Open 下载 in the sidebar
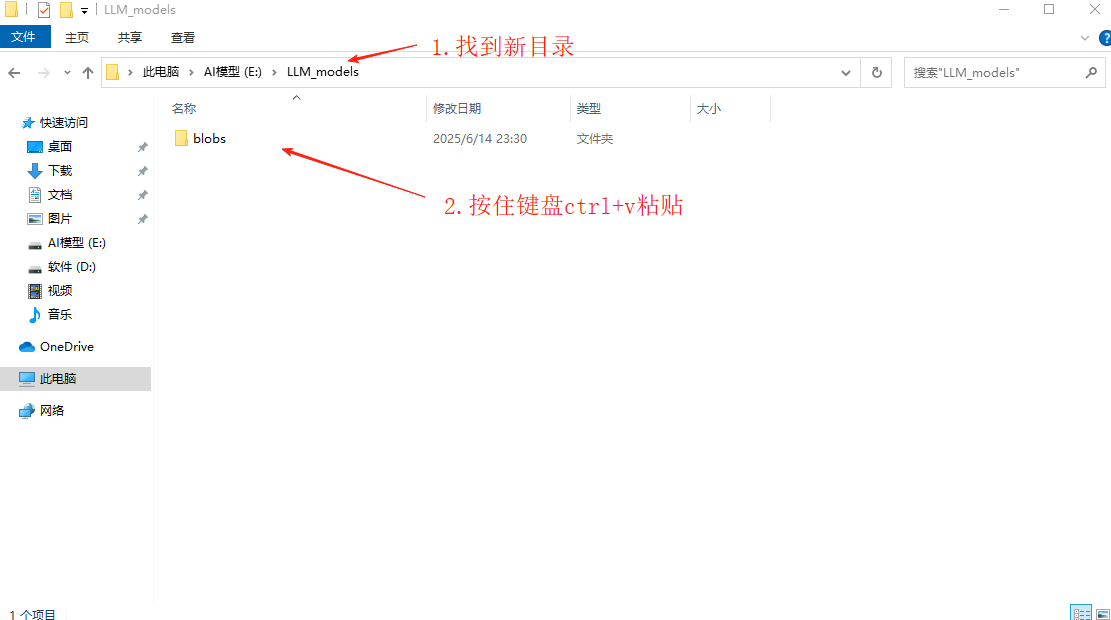Screen dimensions: 1111x620 [60, 171]
